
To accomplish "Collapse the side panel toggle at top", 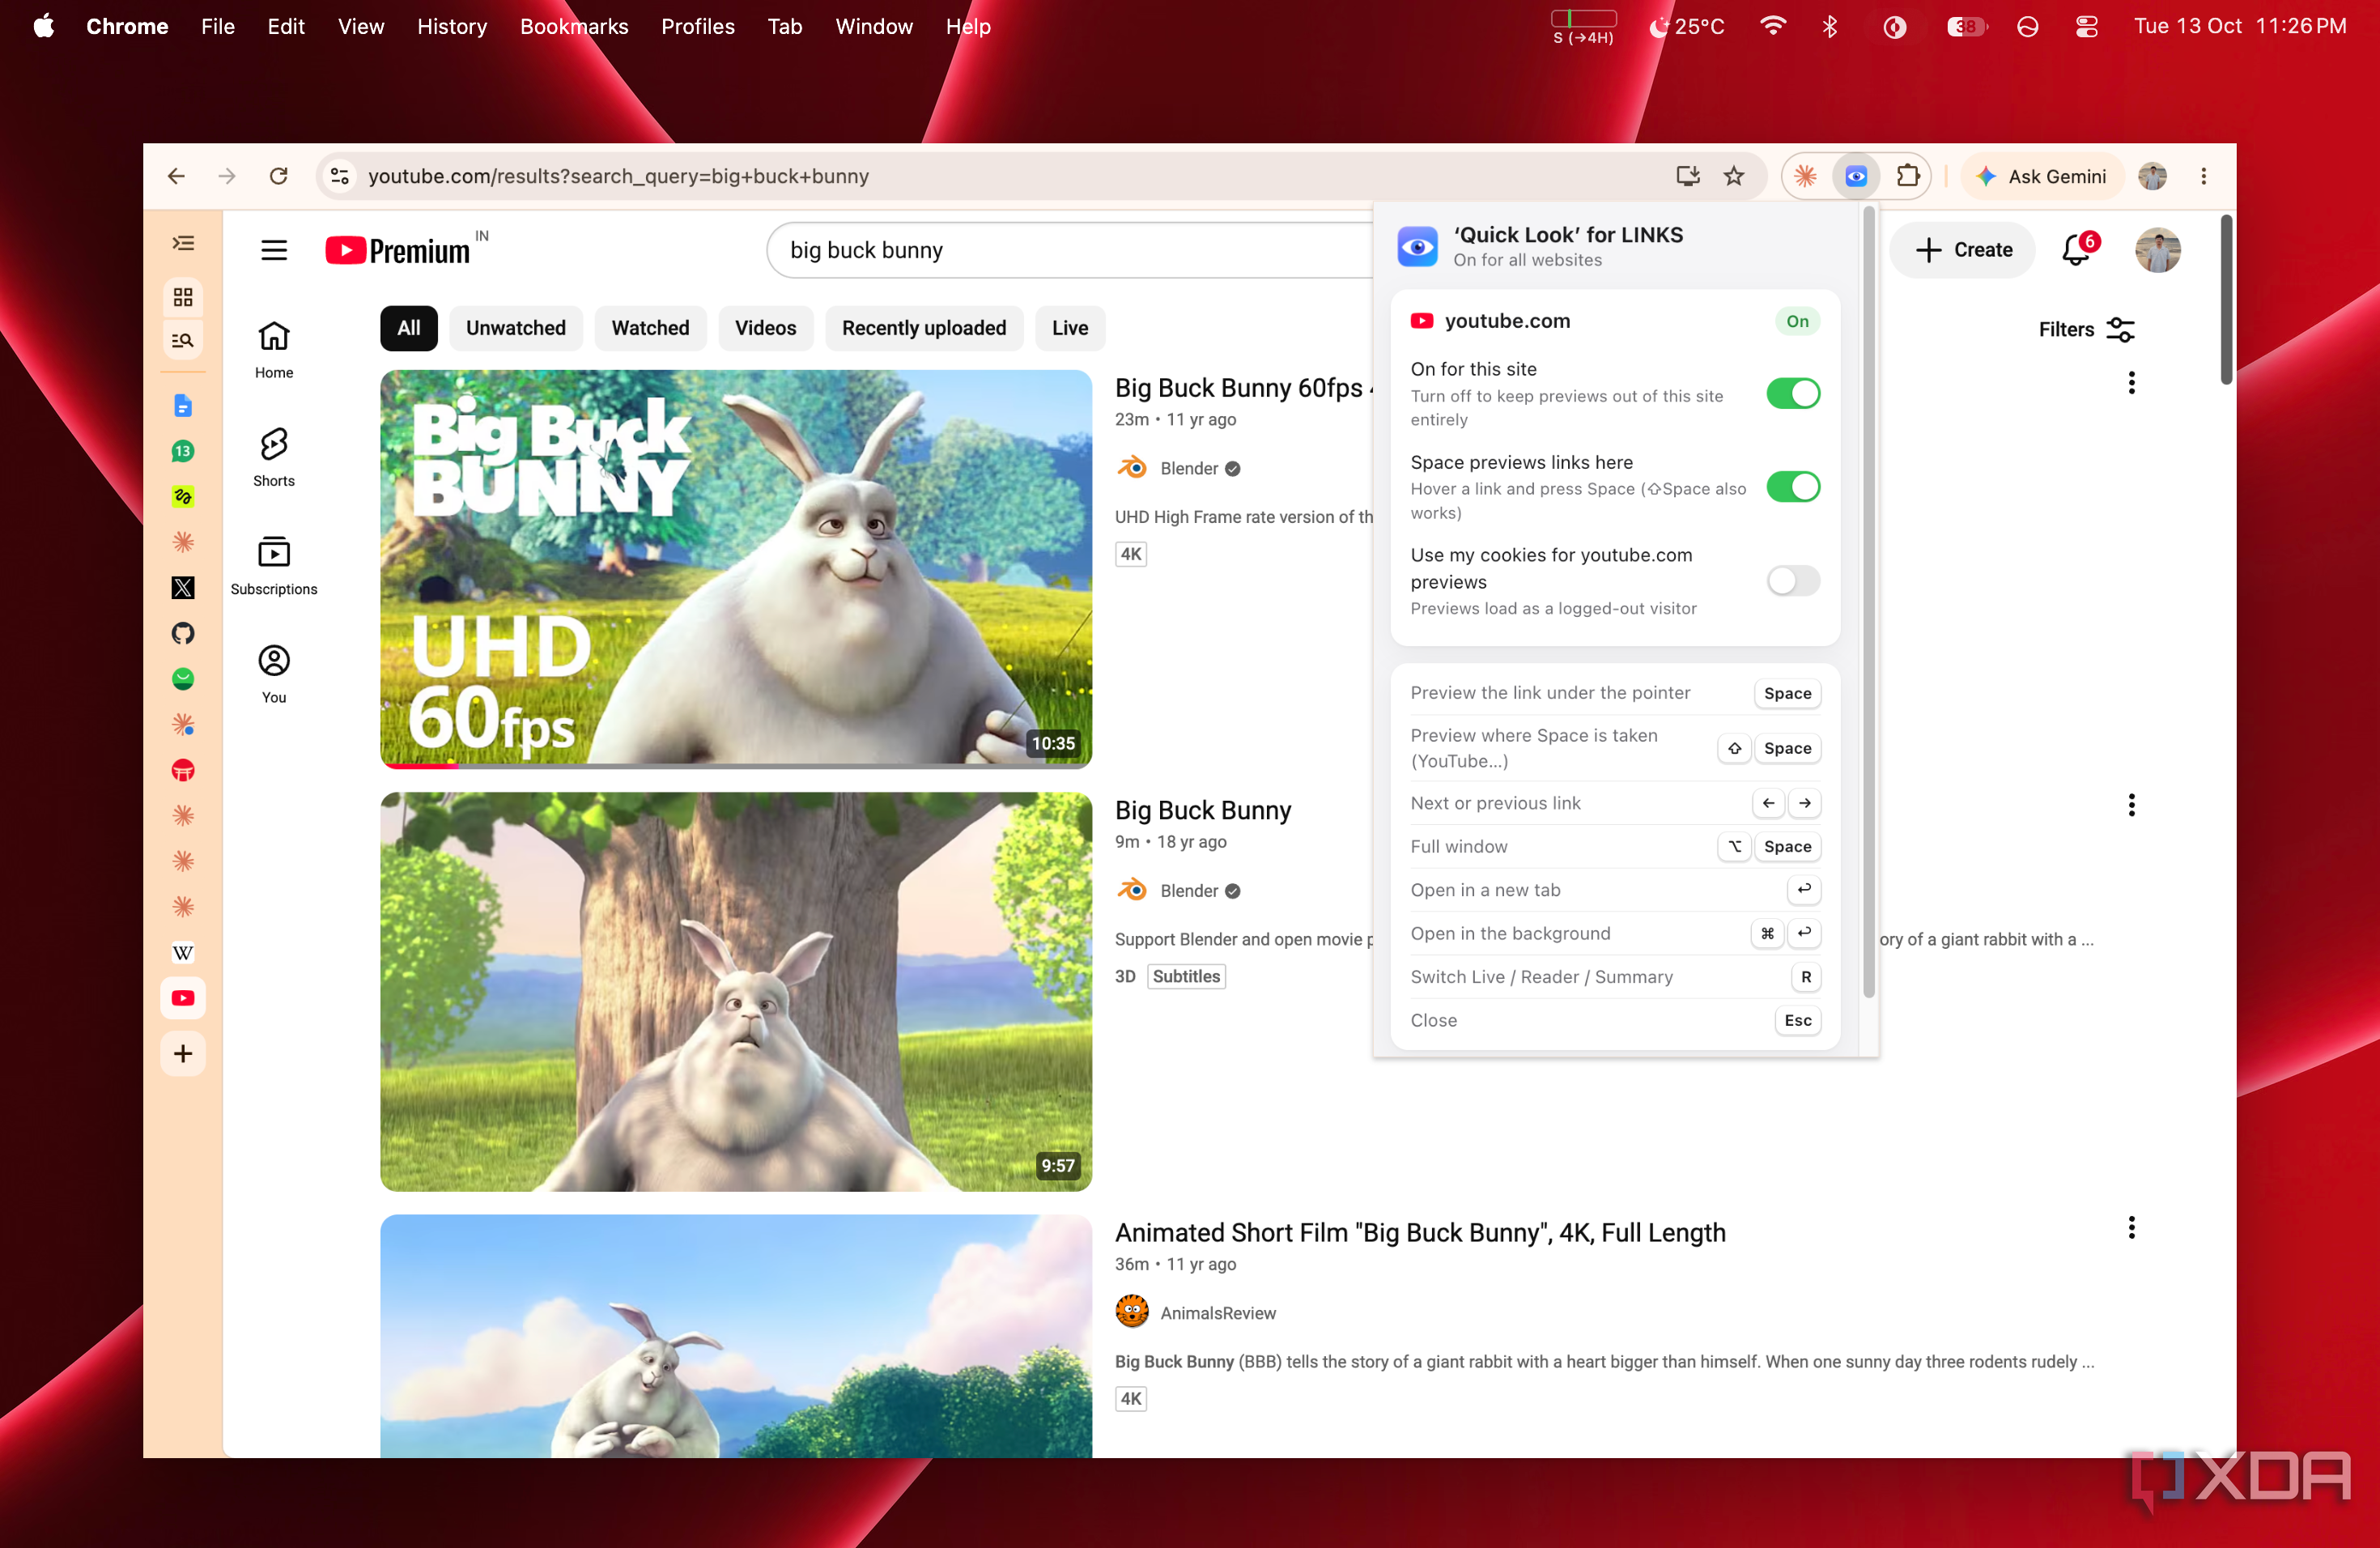I will [x=183, y=243].
